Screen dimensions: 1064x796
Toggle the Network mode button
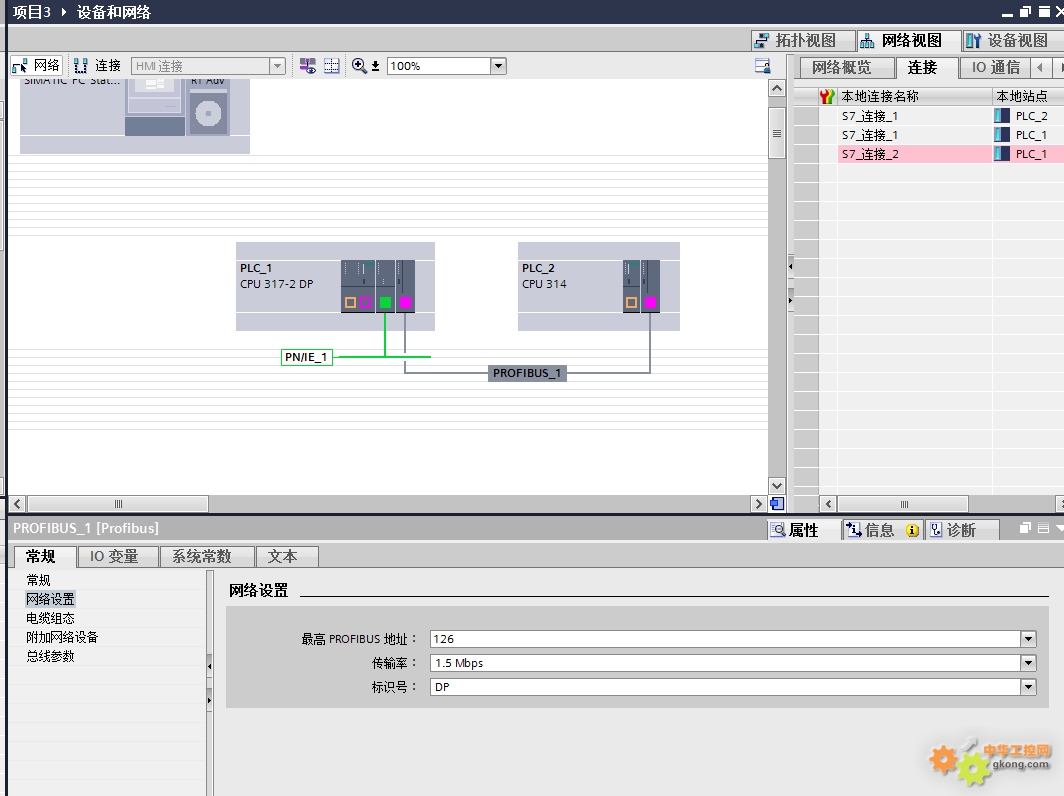pyautogui.click(x=37, y=66)
